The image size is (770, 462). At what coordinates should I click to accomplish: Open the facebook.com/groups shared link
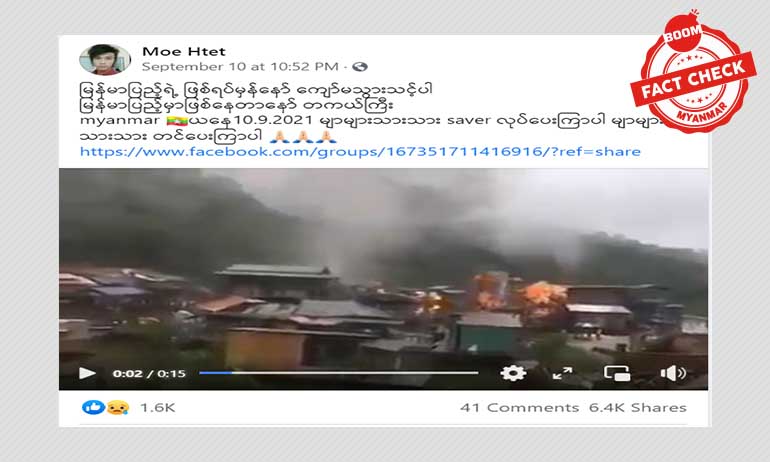(360, 151)
